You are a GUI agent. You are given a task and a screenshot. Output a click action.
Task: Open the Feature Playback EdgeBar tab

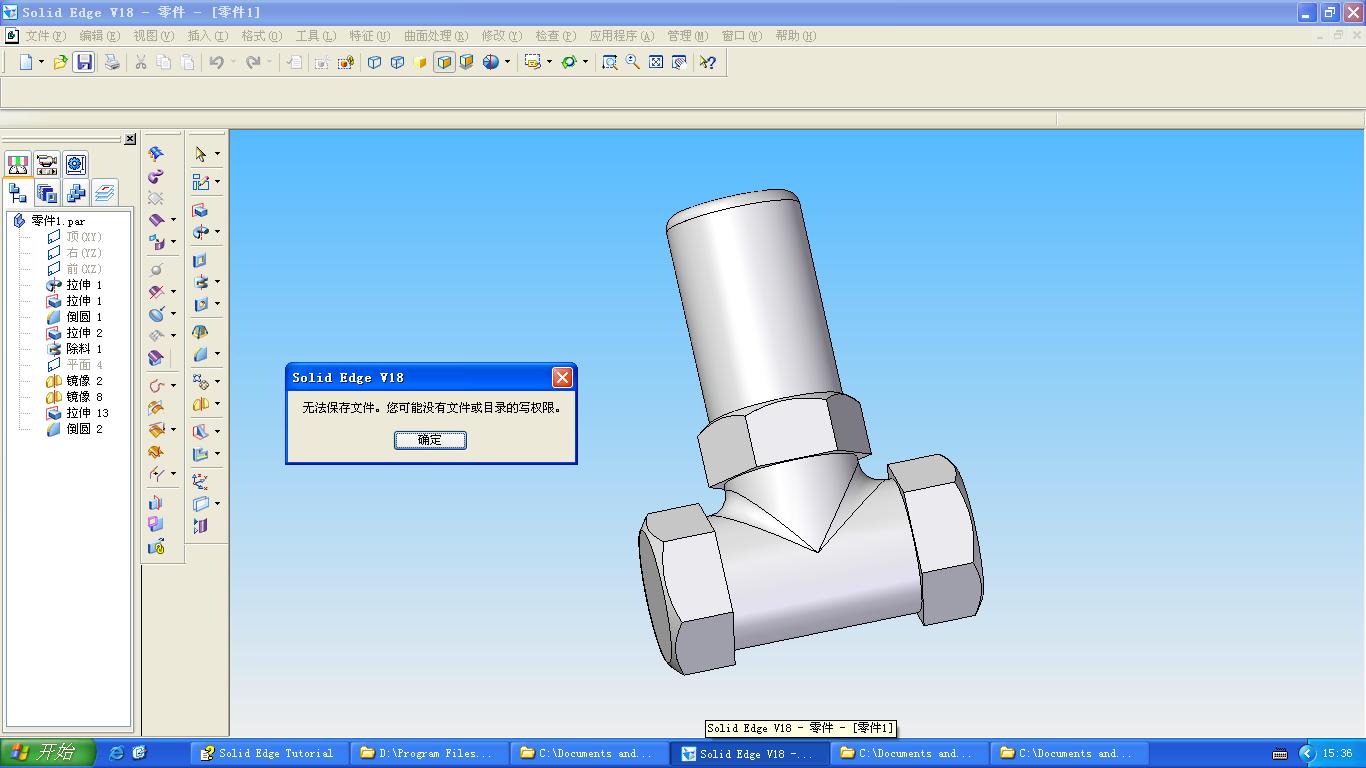click(x=47, y=164)
